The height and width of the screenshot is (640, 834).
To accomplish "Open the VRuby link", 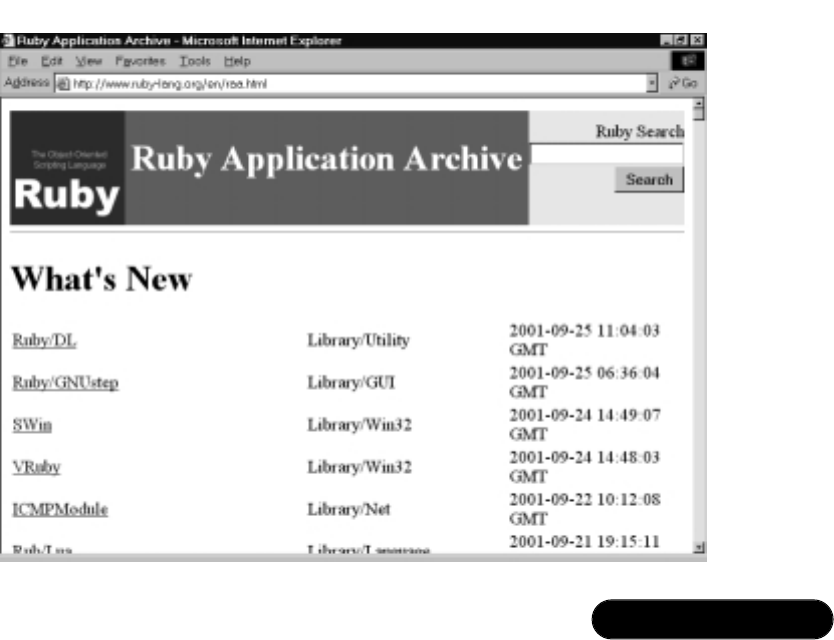I will pyautogui.click(x=36, y=467).
